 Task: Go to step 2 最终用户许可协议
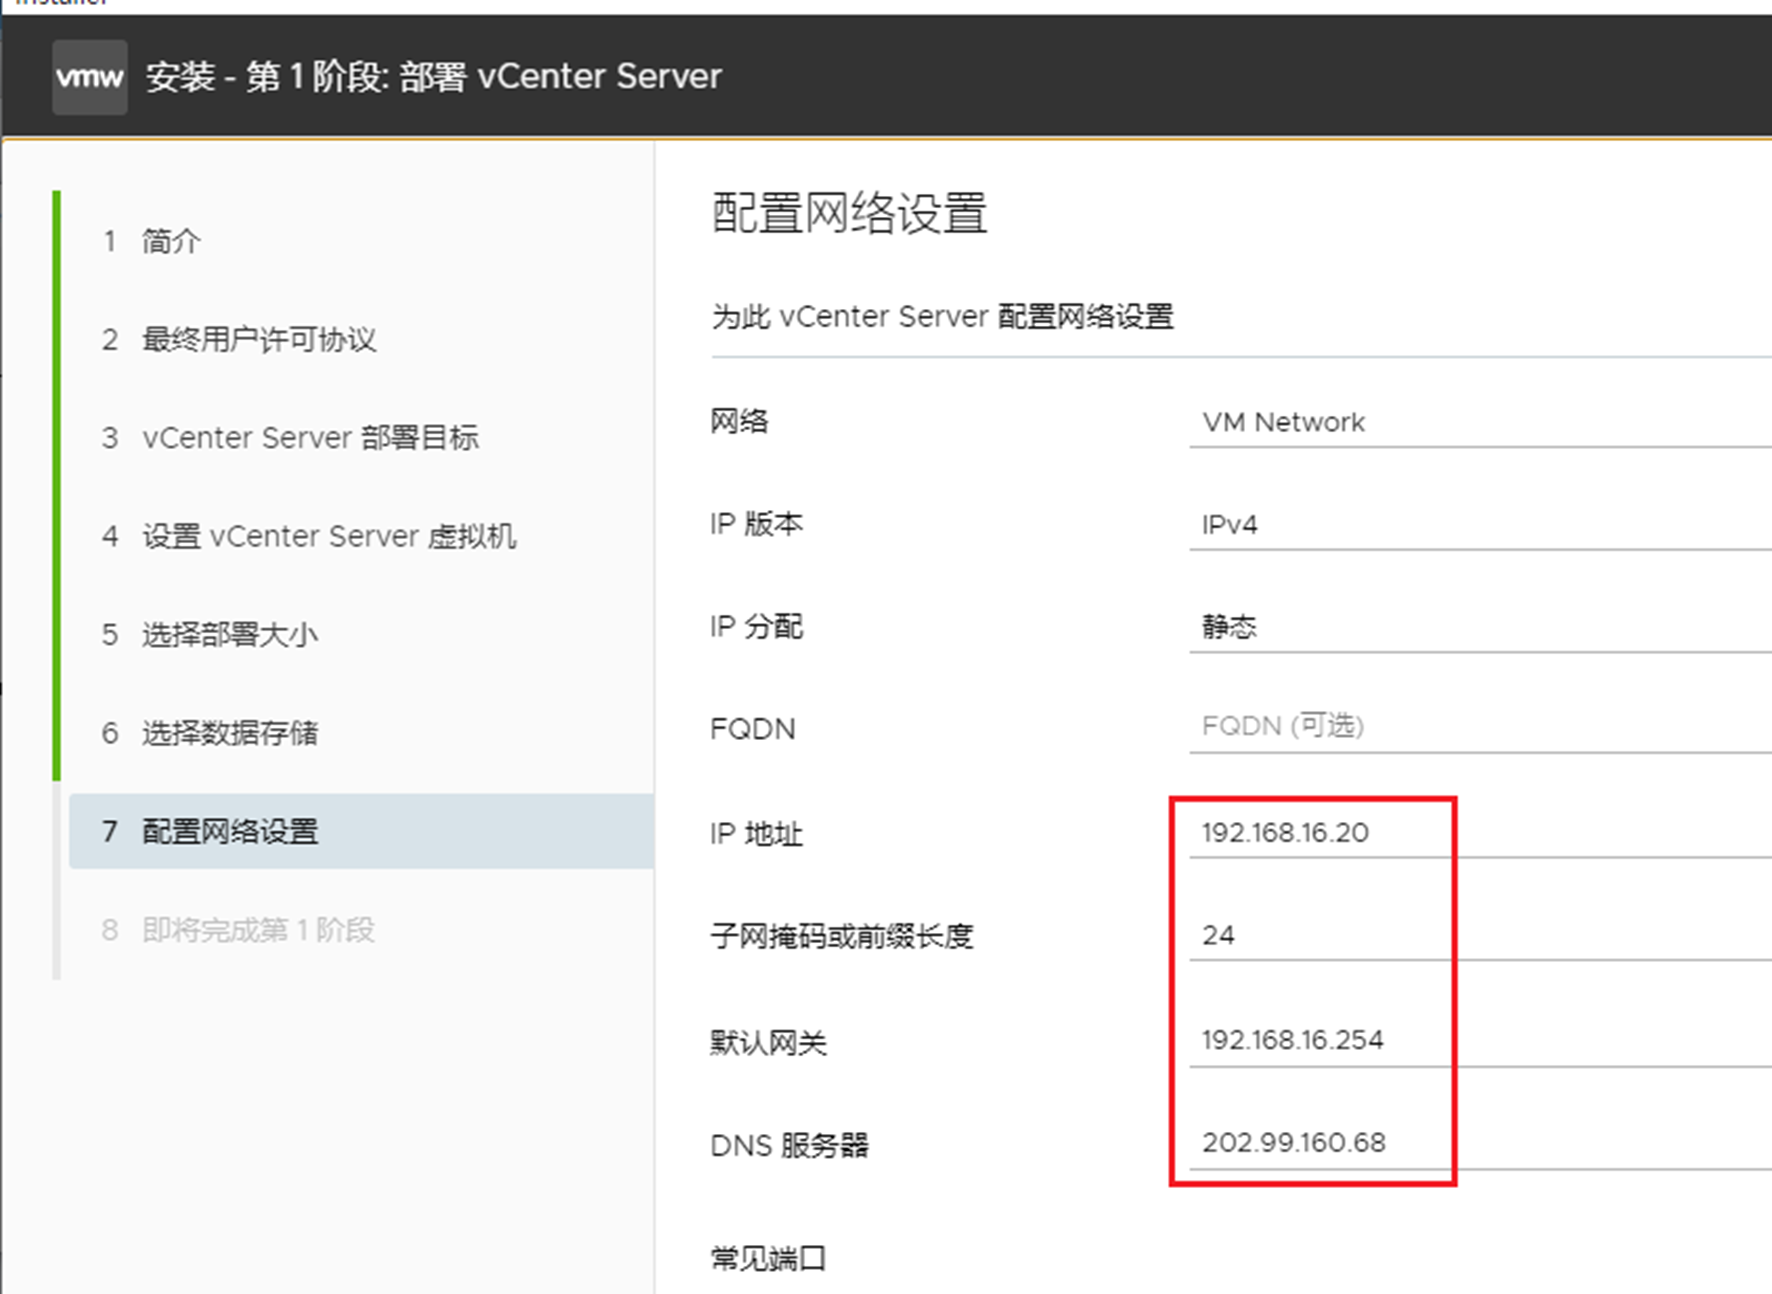click(239, 339)
